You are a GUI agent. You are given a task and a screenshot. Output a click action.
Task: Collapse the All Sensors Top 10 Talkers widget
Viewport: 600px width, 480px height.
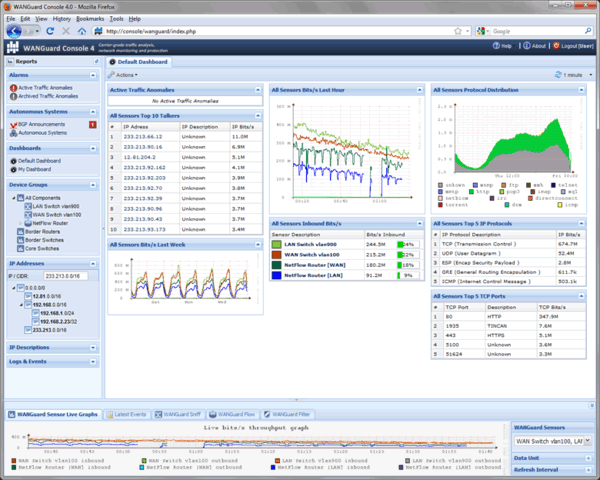[258, 115]
